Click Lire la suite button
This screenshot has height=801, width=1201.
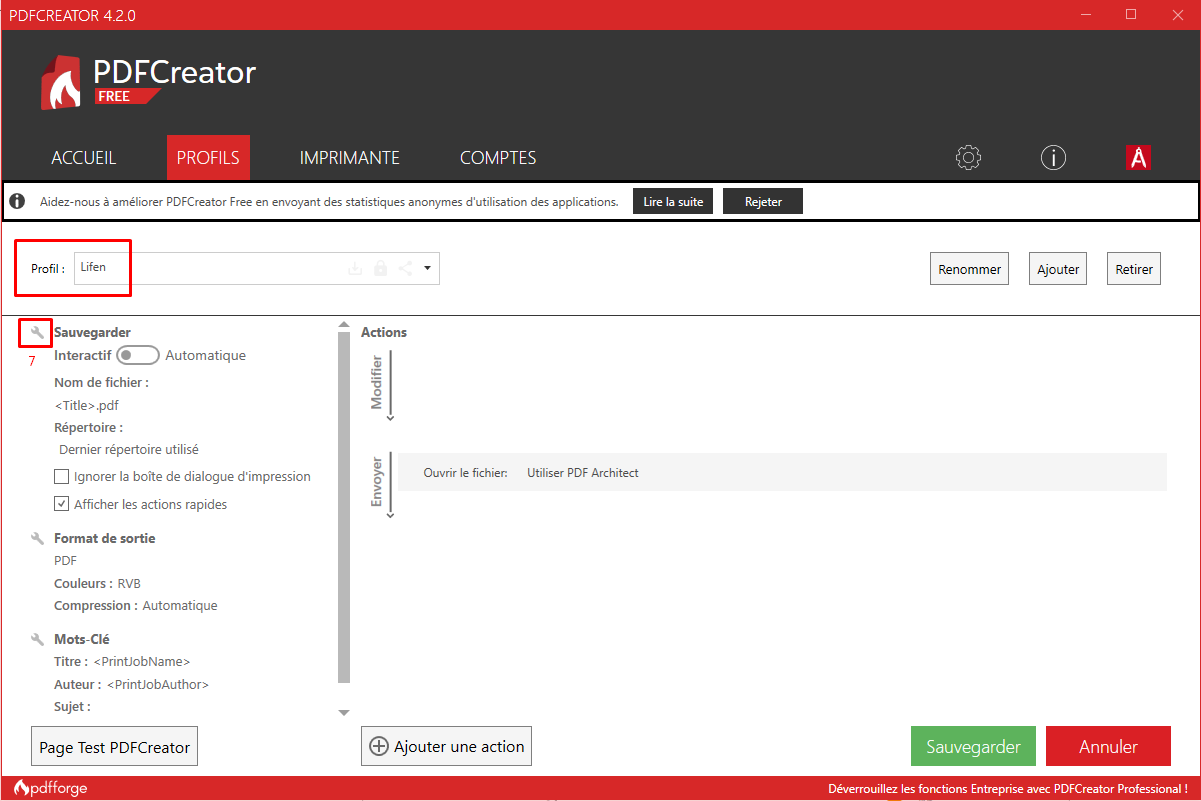(673, 201)
